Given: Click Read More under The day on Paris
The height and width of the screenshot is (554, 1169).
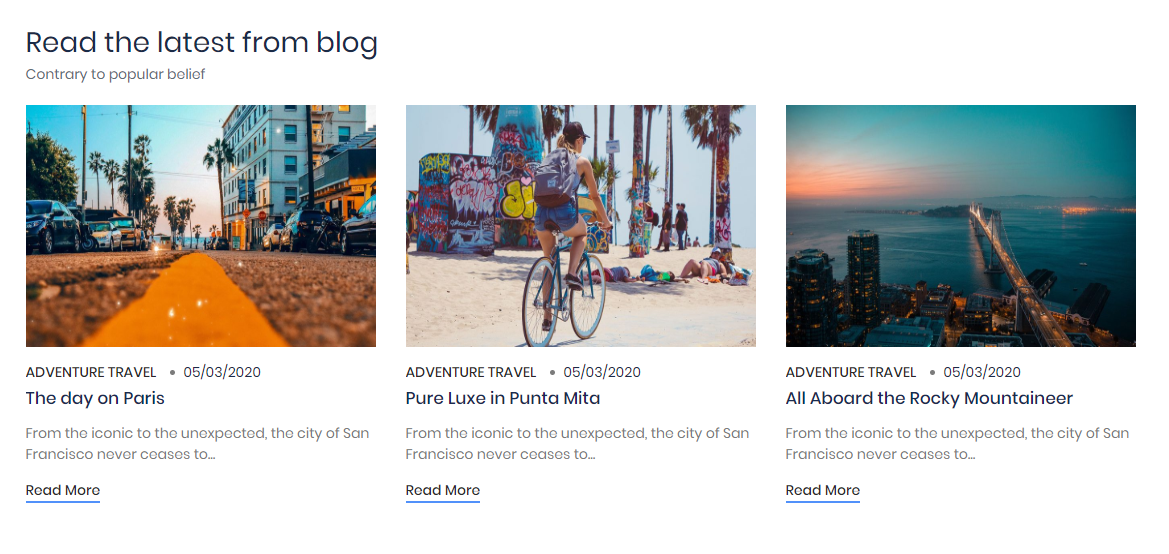Looking at the screenshot, I should (63, 490).
